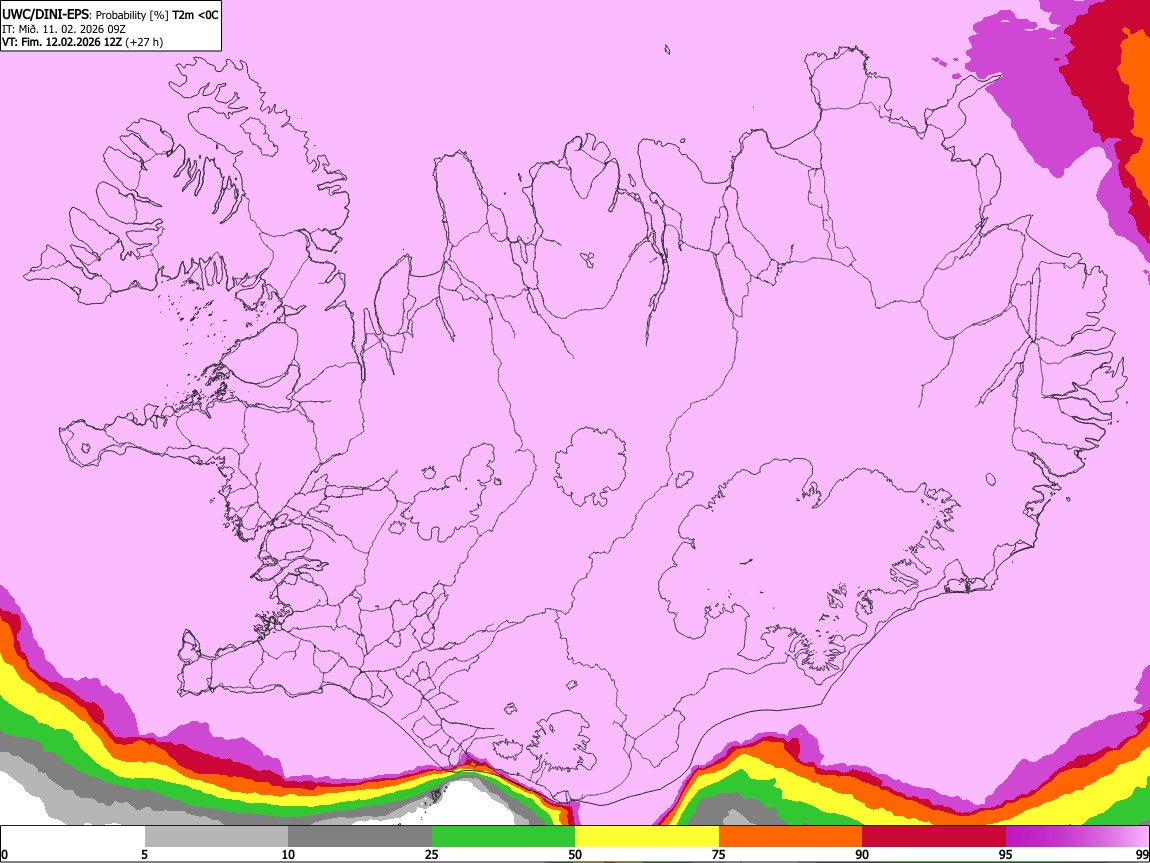Click the purple gradient 95–99% legend segment

click(1077, 836)
